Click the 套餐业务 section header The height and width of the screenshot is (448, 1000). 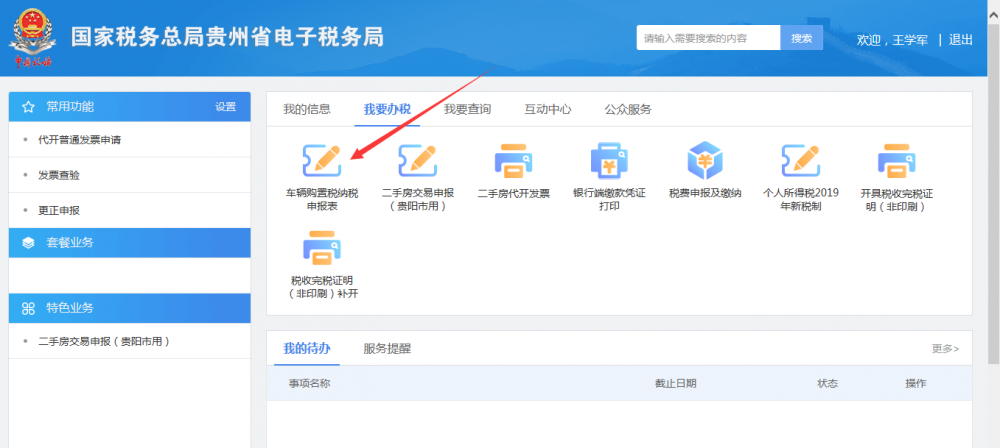click(x=129, y=243)
